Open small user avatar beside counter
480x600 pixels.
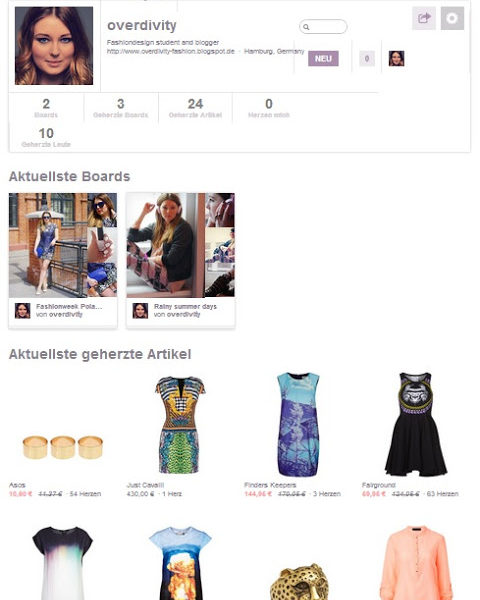pos(396,59)
